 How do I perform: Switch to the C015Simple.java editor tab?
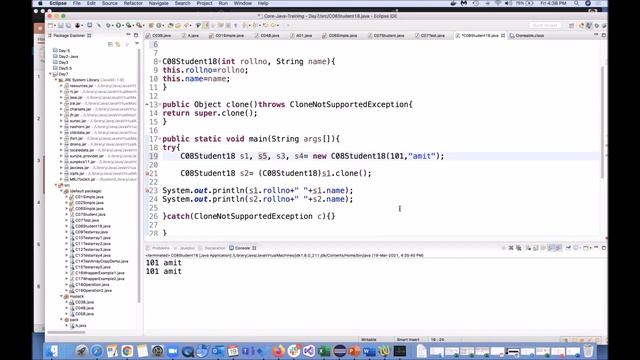click(x=227, y=36)
